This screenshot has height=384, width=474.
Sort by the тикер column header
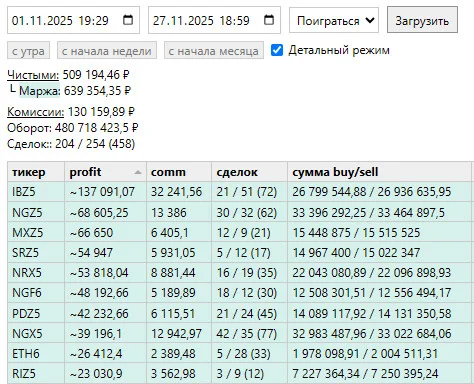tap(36, 172)
